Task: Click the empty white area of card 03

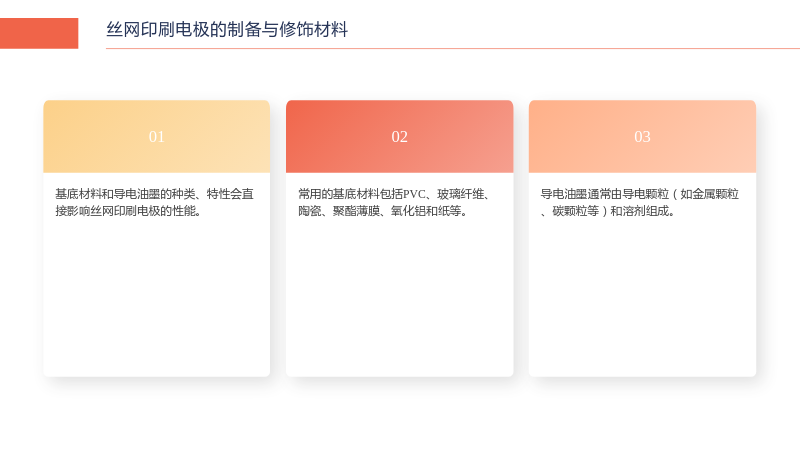Action: pyautogui.click(x=642, y=298)
